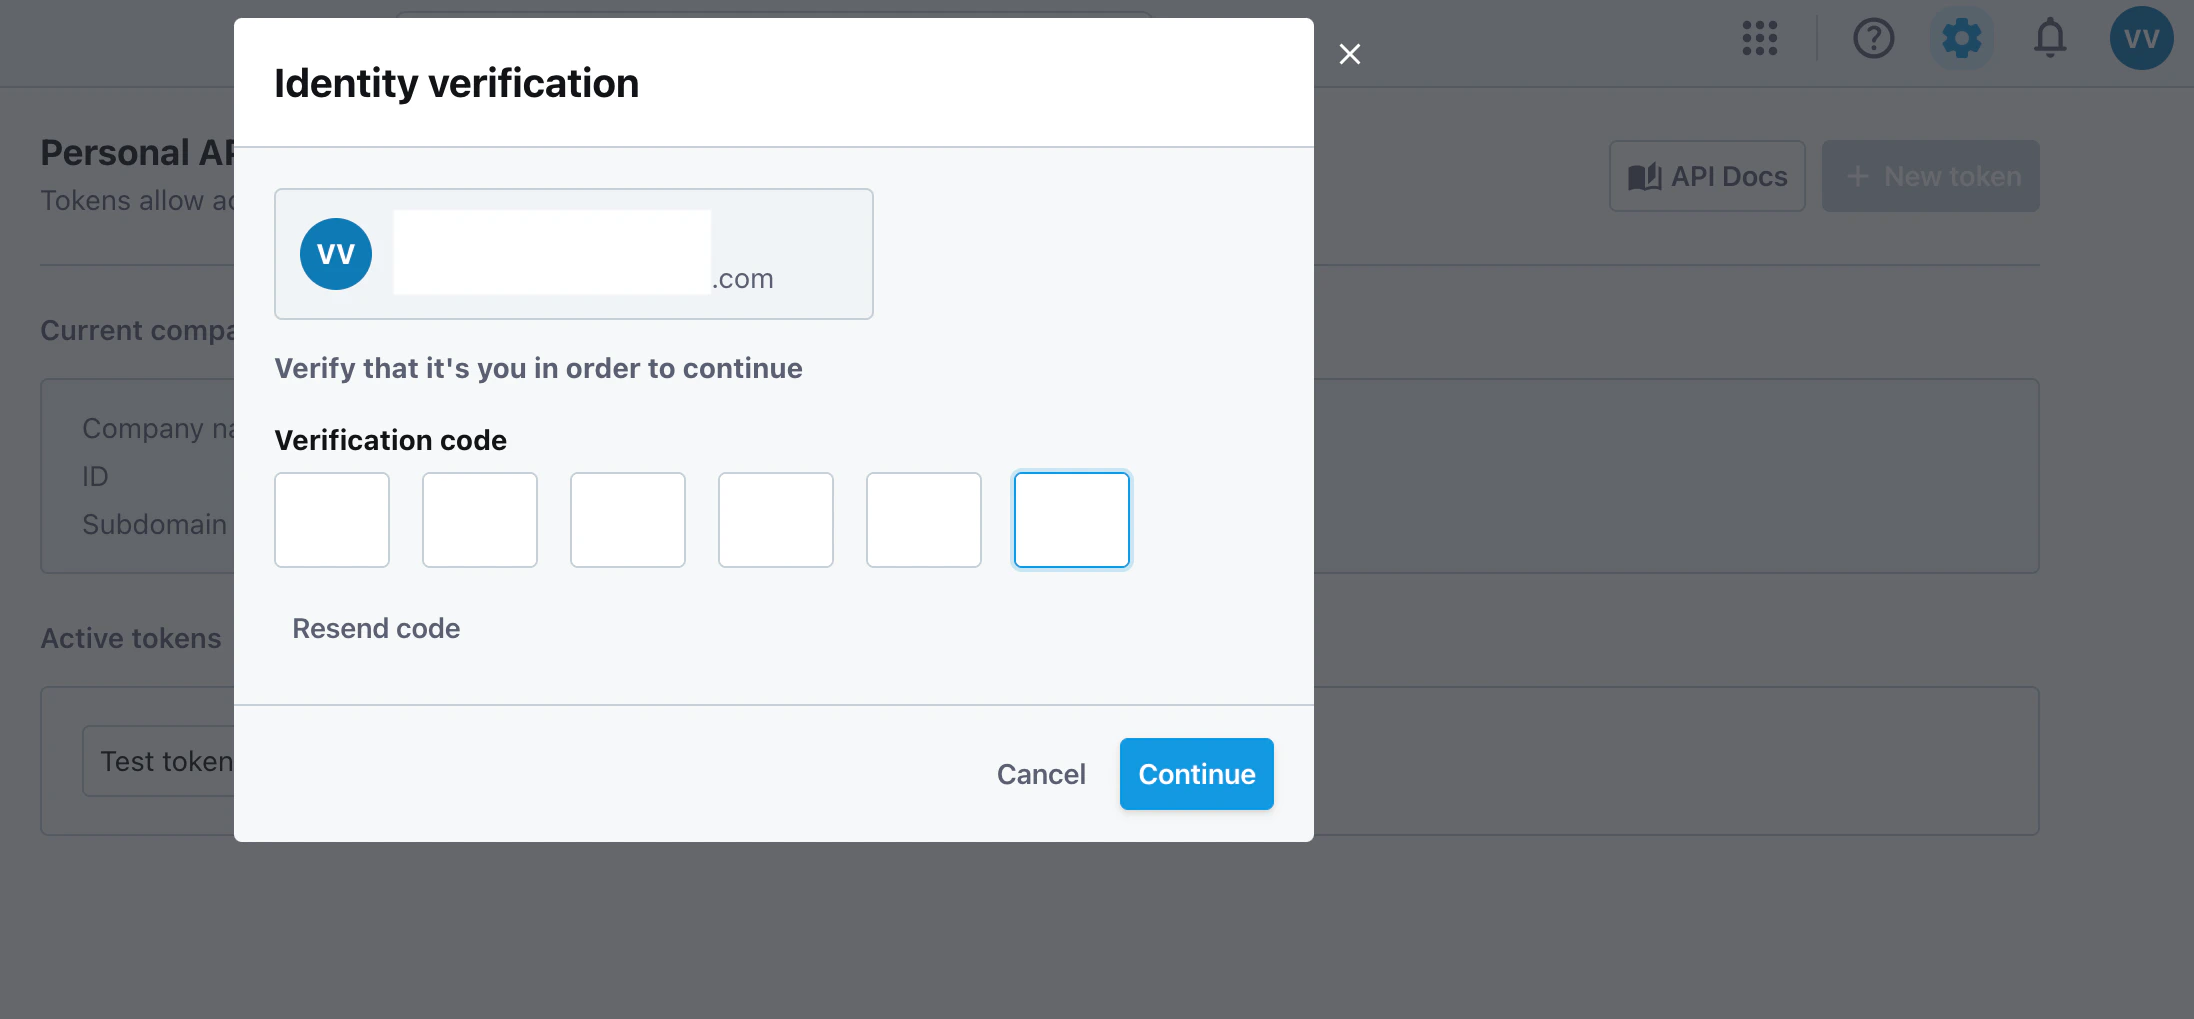The image size is (2194, 1019).
Task: Select the settings gear icon
Action: (x=1961, y=39)
